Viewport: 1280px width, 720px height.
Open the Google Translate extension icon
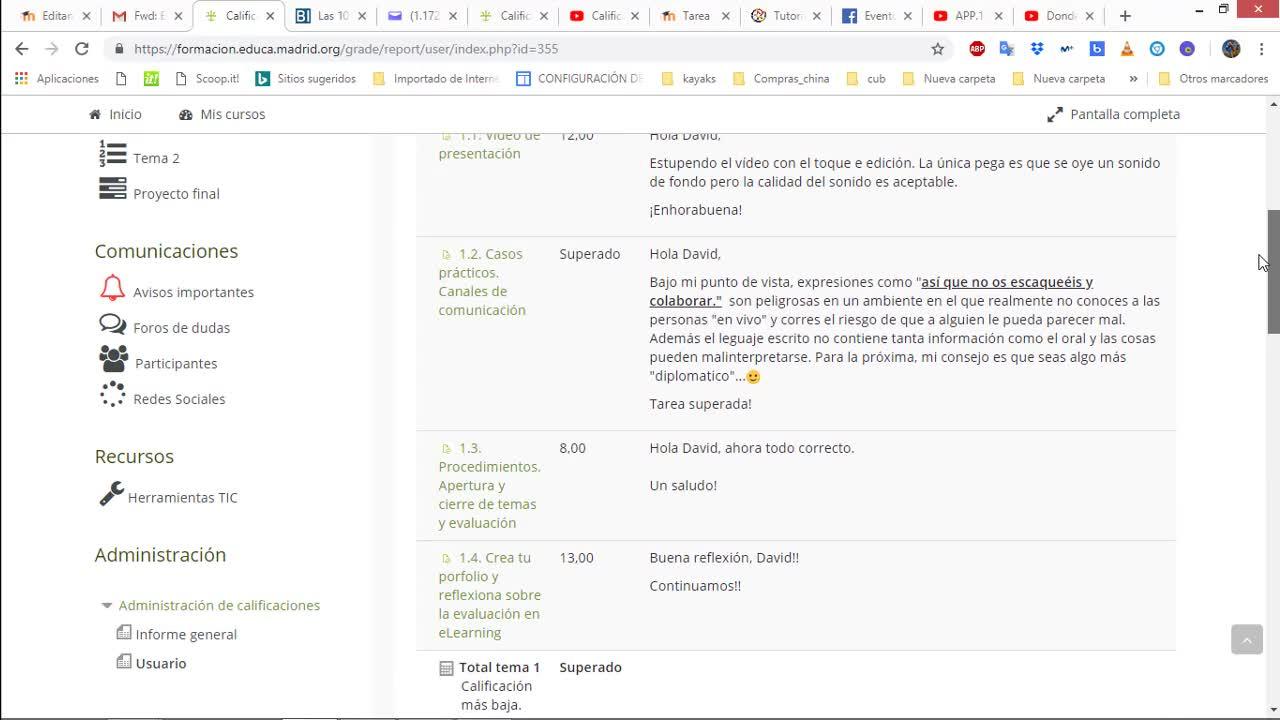point(1007,49)
